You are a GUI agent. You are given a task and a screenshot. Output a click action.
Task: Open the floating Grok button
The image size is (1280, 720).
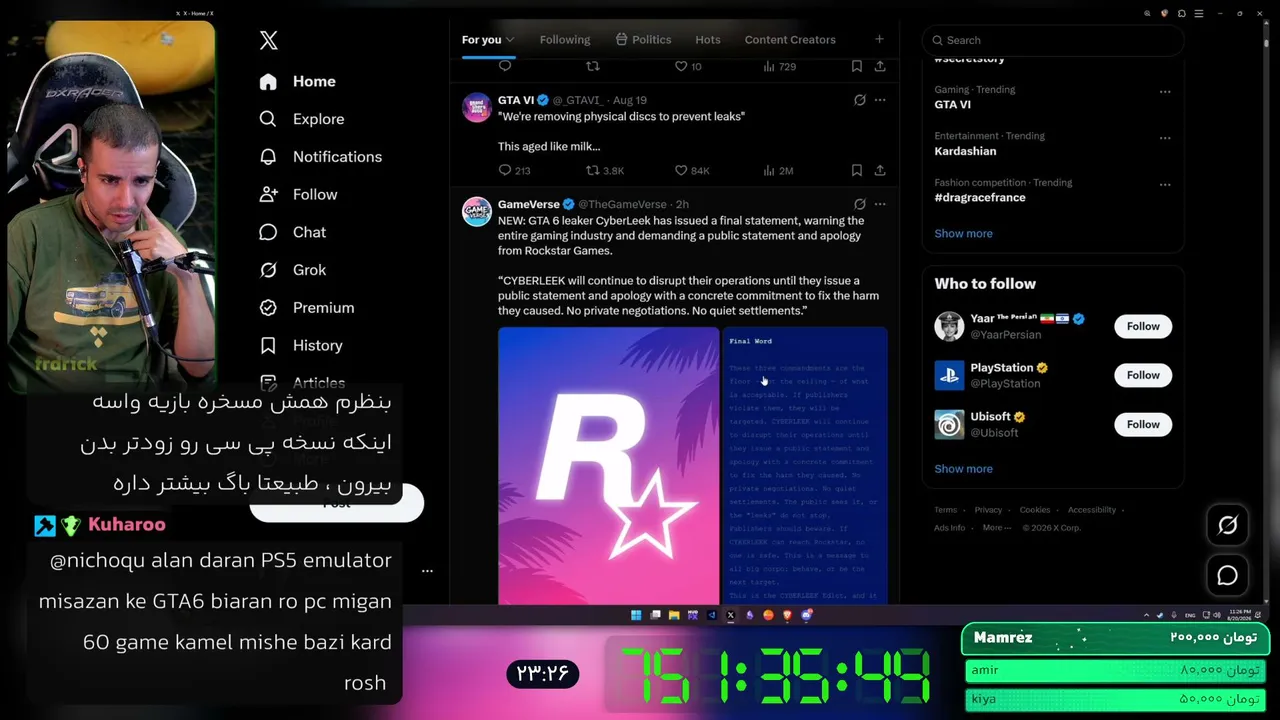click(1228, 525)
